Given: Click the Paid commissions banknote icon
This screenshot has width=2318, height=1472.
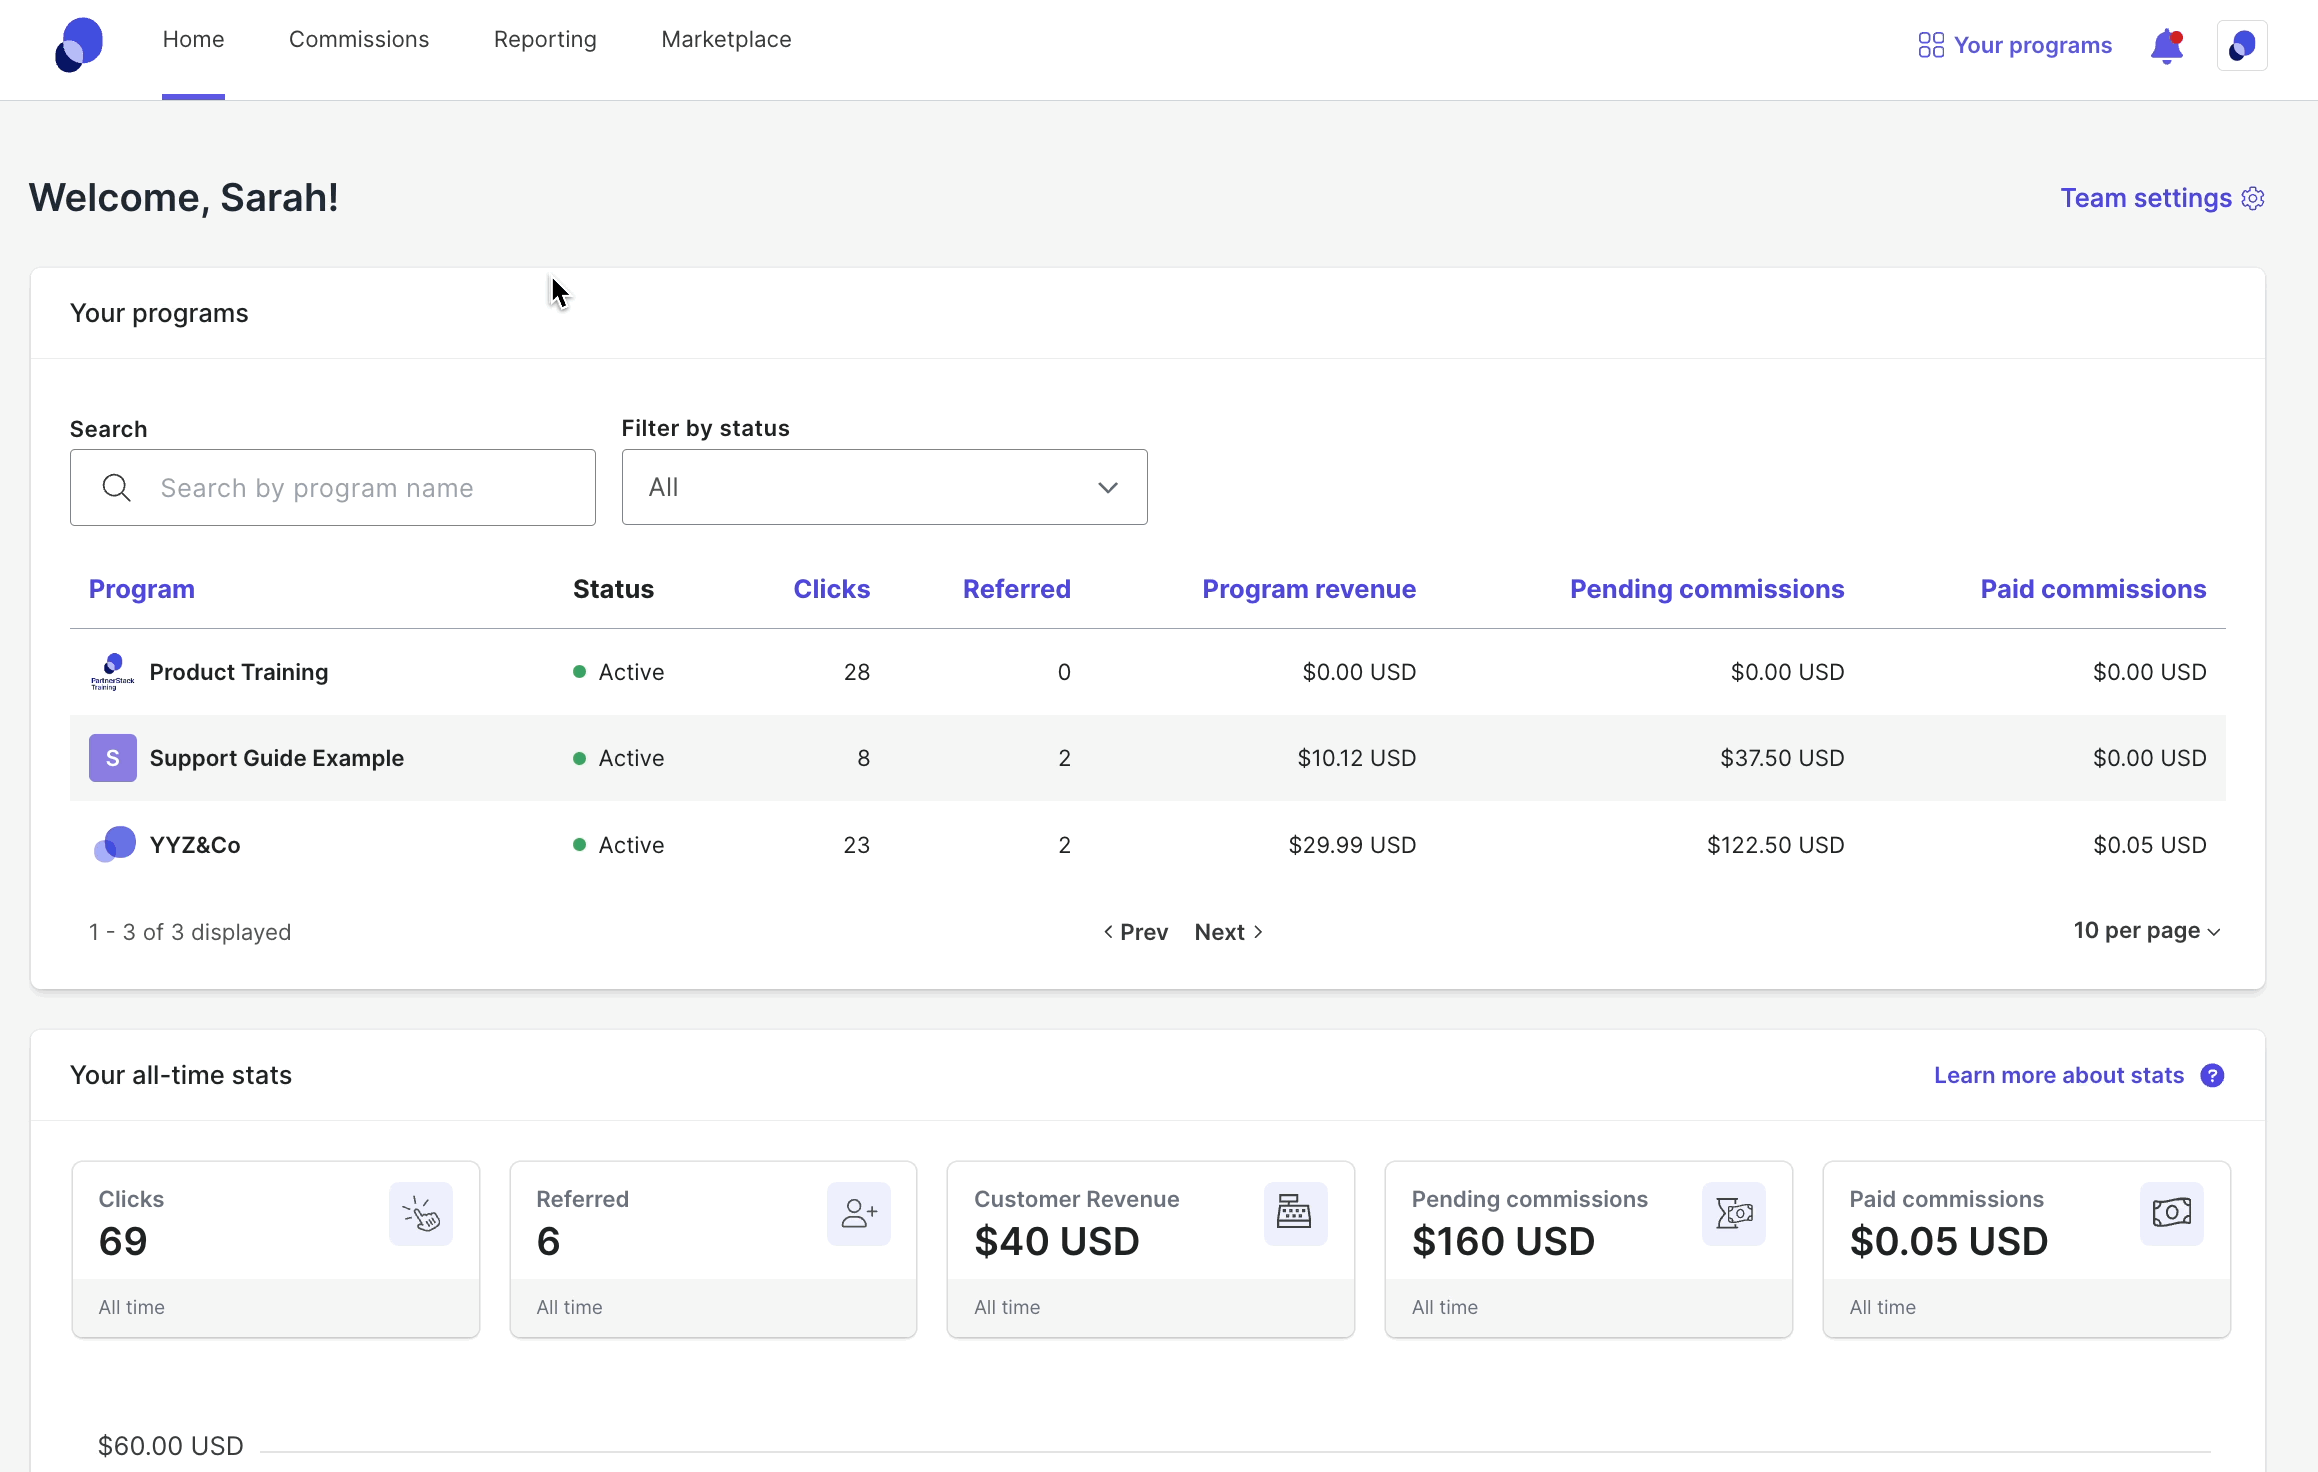Looking at the screenshot, I should (2172, 1214).
